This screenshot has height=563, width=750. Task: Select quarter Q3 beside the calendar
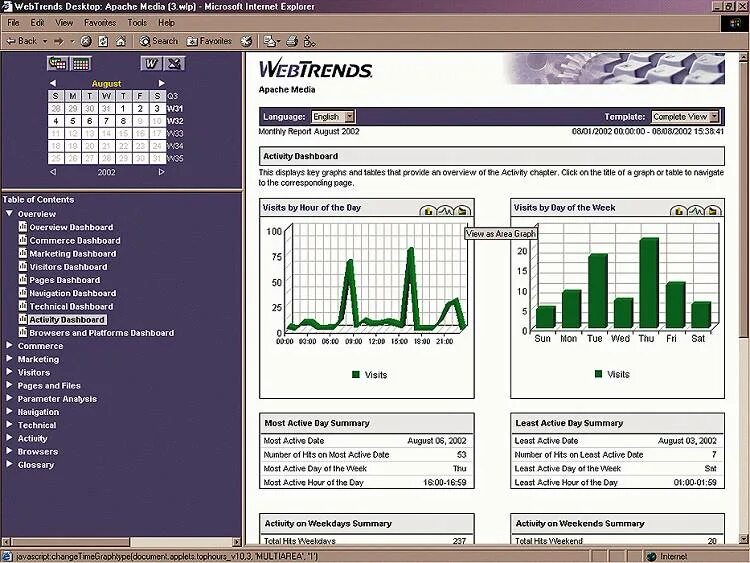click(172, 96)
